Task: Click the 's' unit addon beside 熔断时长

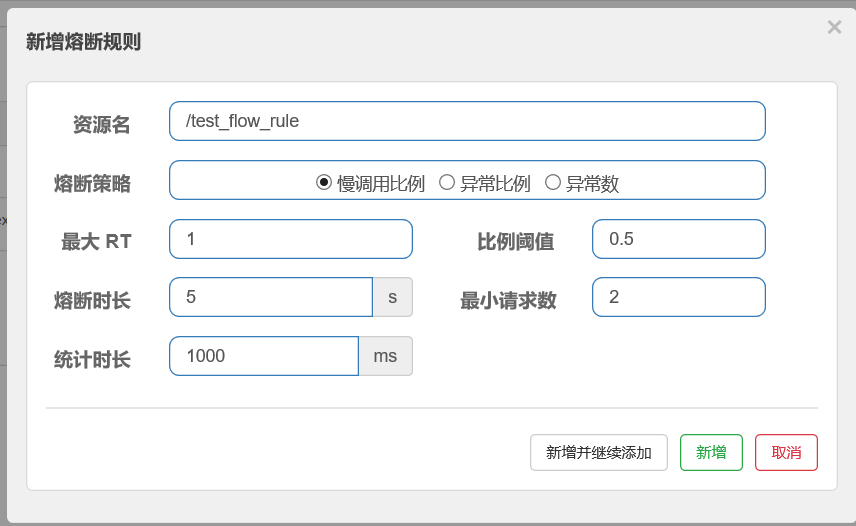Action: click(x=392, y=297)
